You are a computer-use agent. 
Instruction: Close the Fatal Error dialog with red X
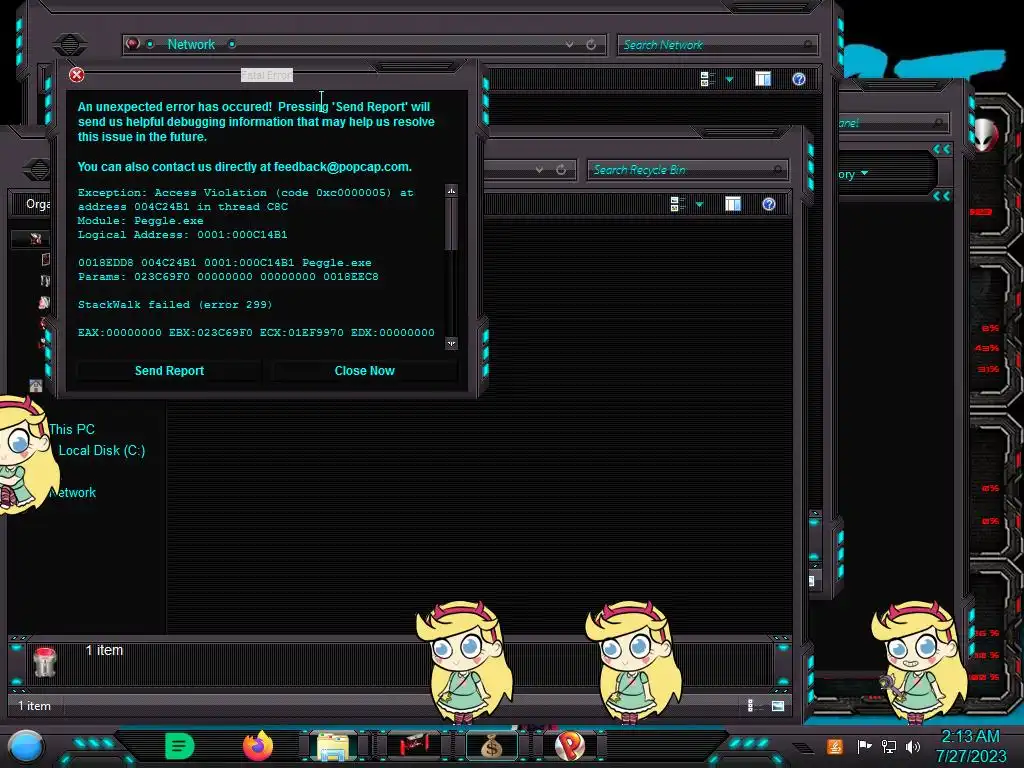[76, 75]
